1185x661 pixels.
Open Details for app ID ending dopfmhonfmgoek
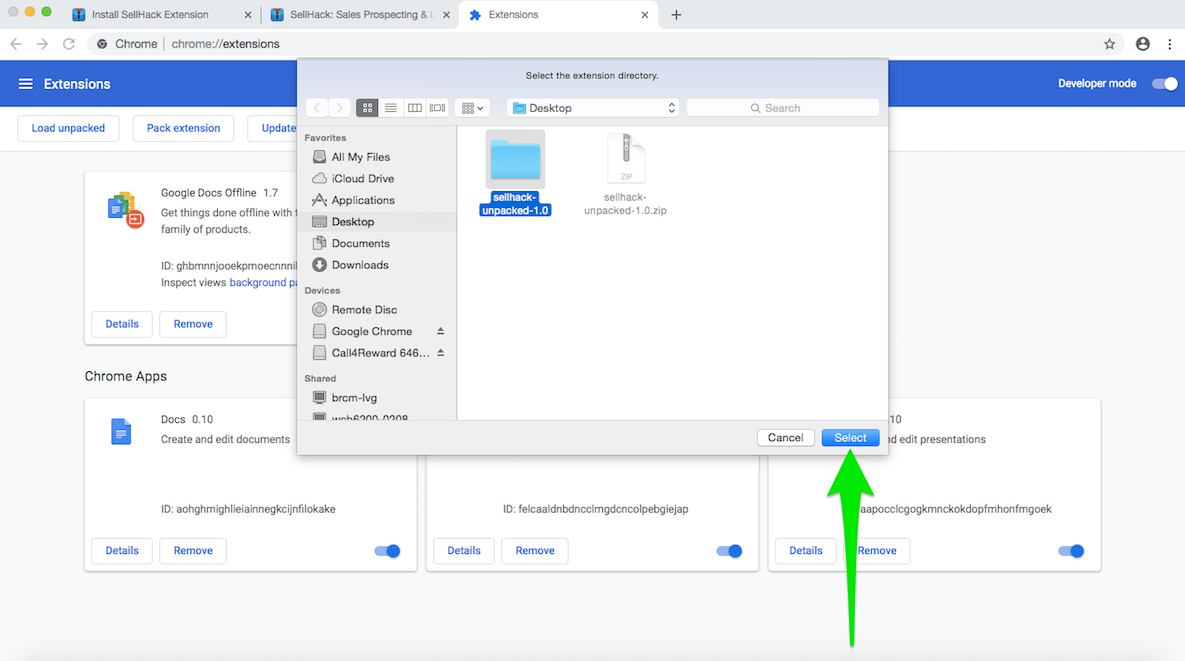pos(806,551)
